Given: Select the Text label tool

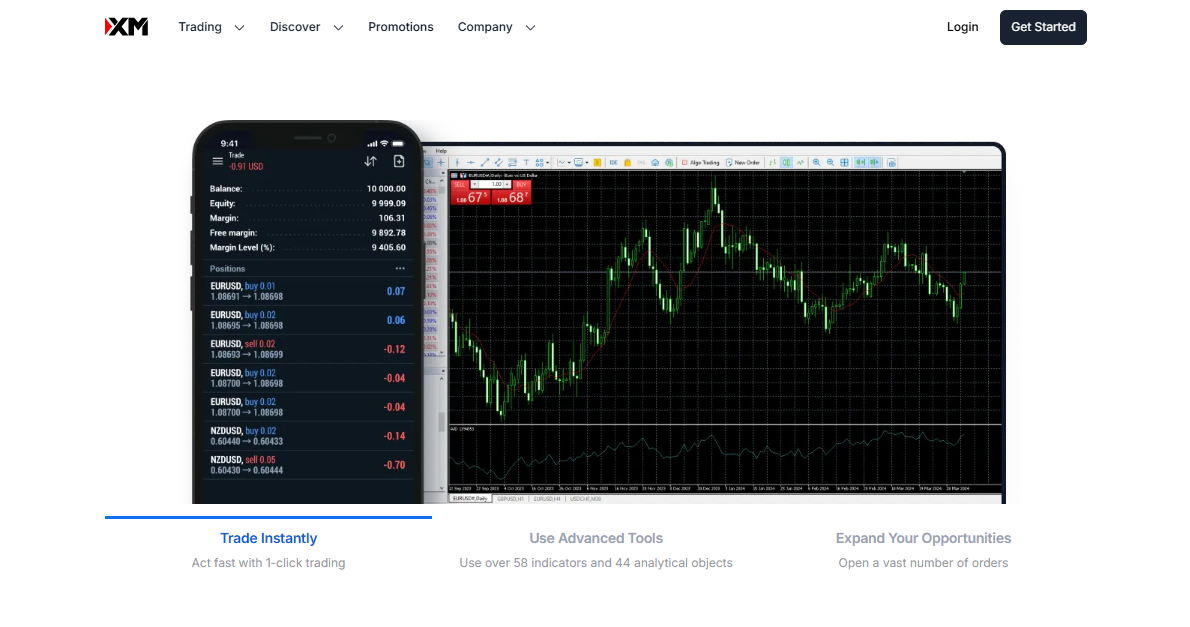Looking at the screenshot, I should pyautogui.click(x=526, y=161).
